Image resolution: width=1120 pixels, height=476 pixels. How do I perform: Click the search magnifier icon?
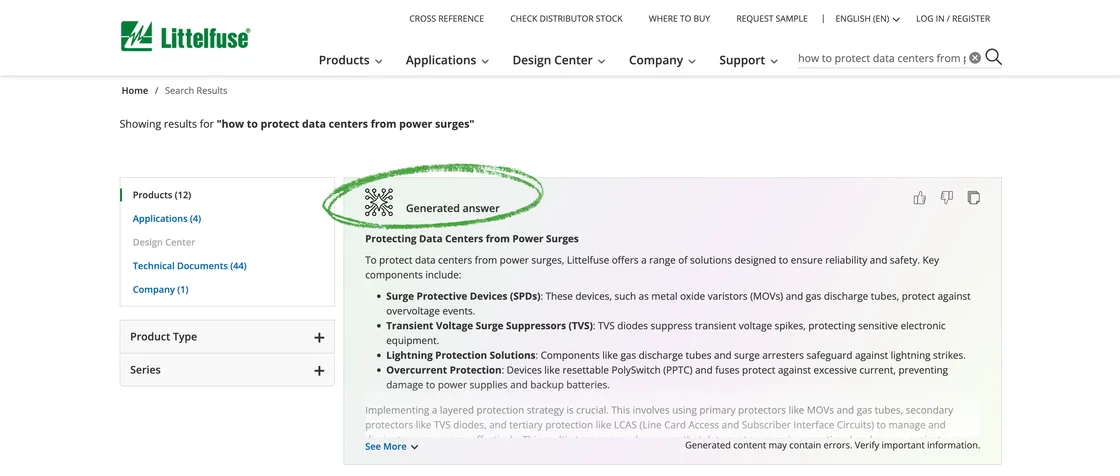tap(994, 58)
